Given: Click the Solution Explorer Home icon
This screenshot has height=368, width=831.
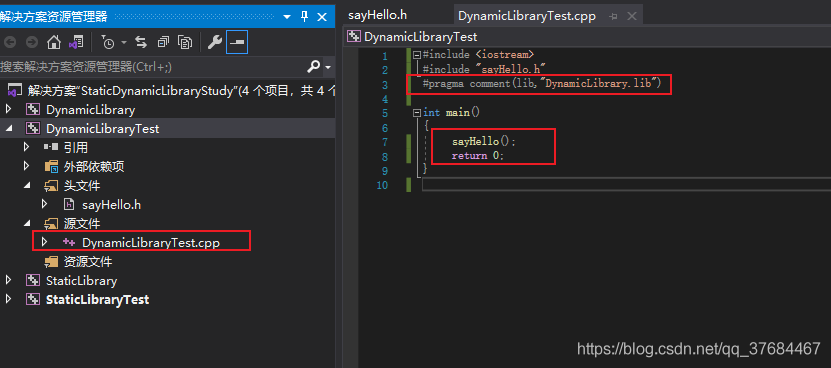Looking at the screenshot, I should (x=54, y=42).
